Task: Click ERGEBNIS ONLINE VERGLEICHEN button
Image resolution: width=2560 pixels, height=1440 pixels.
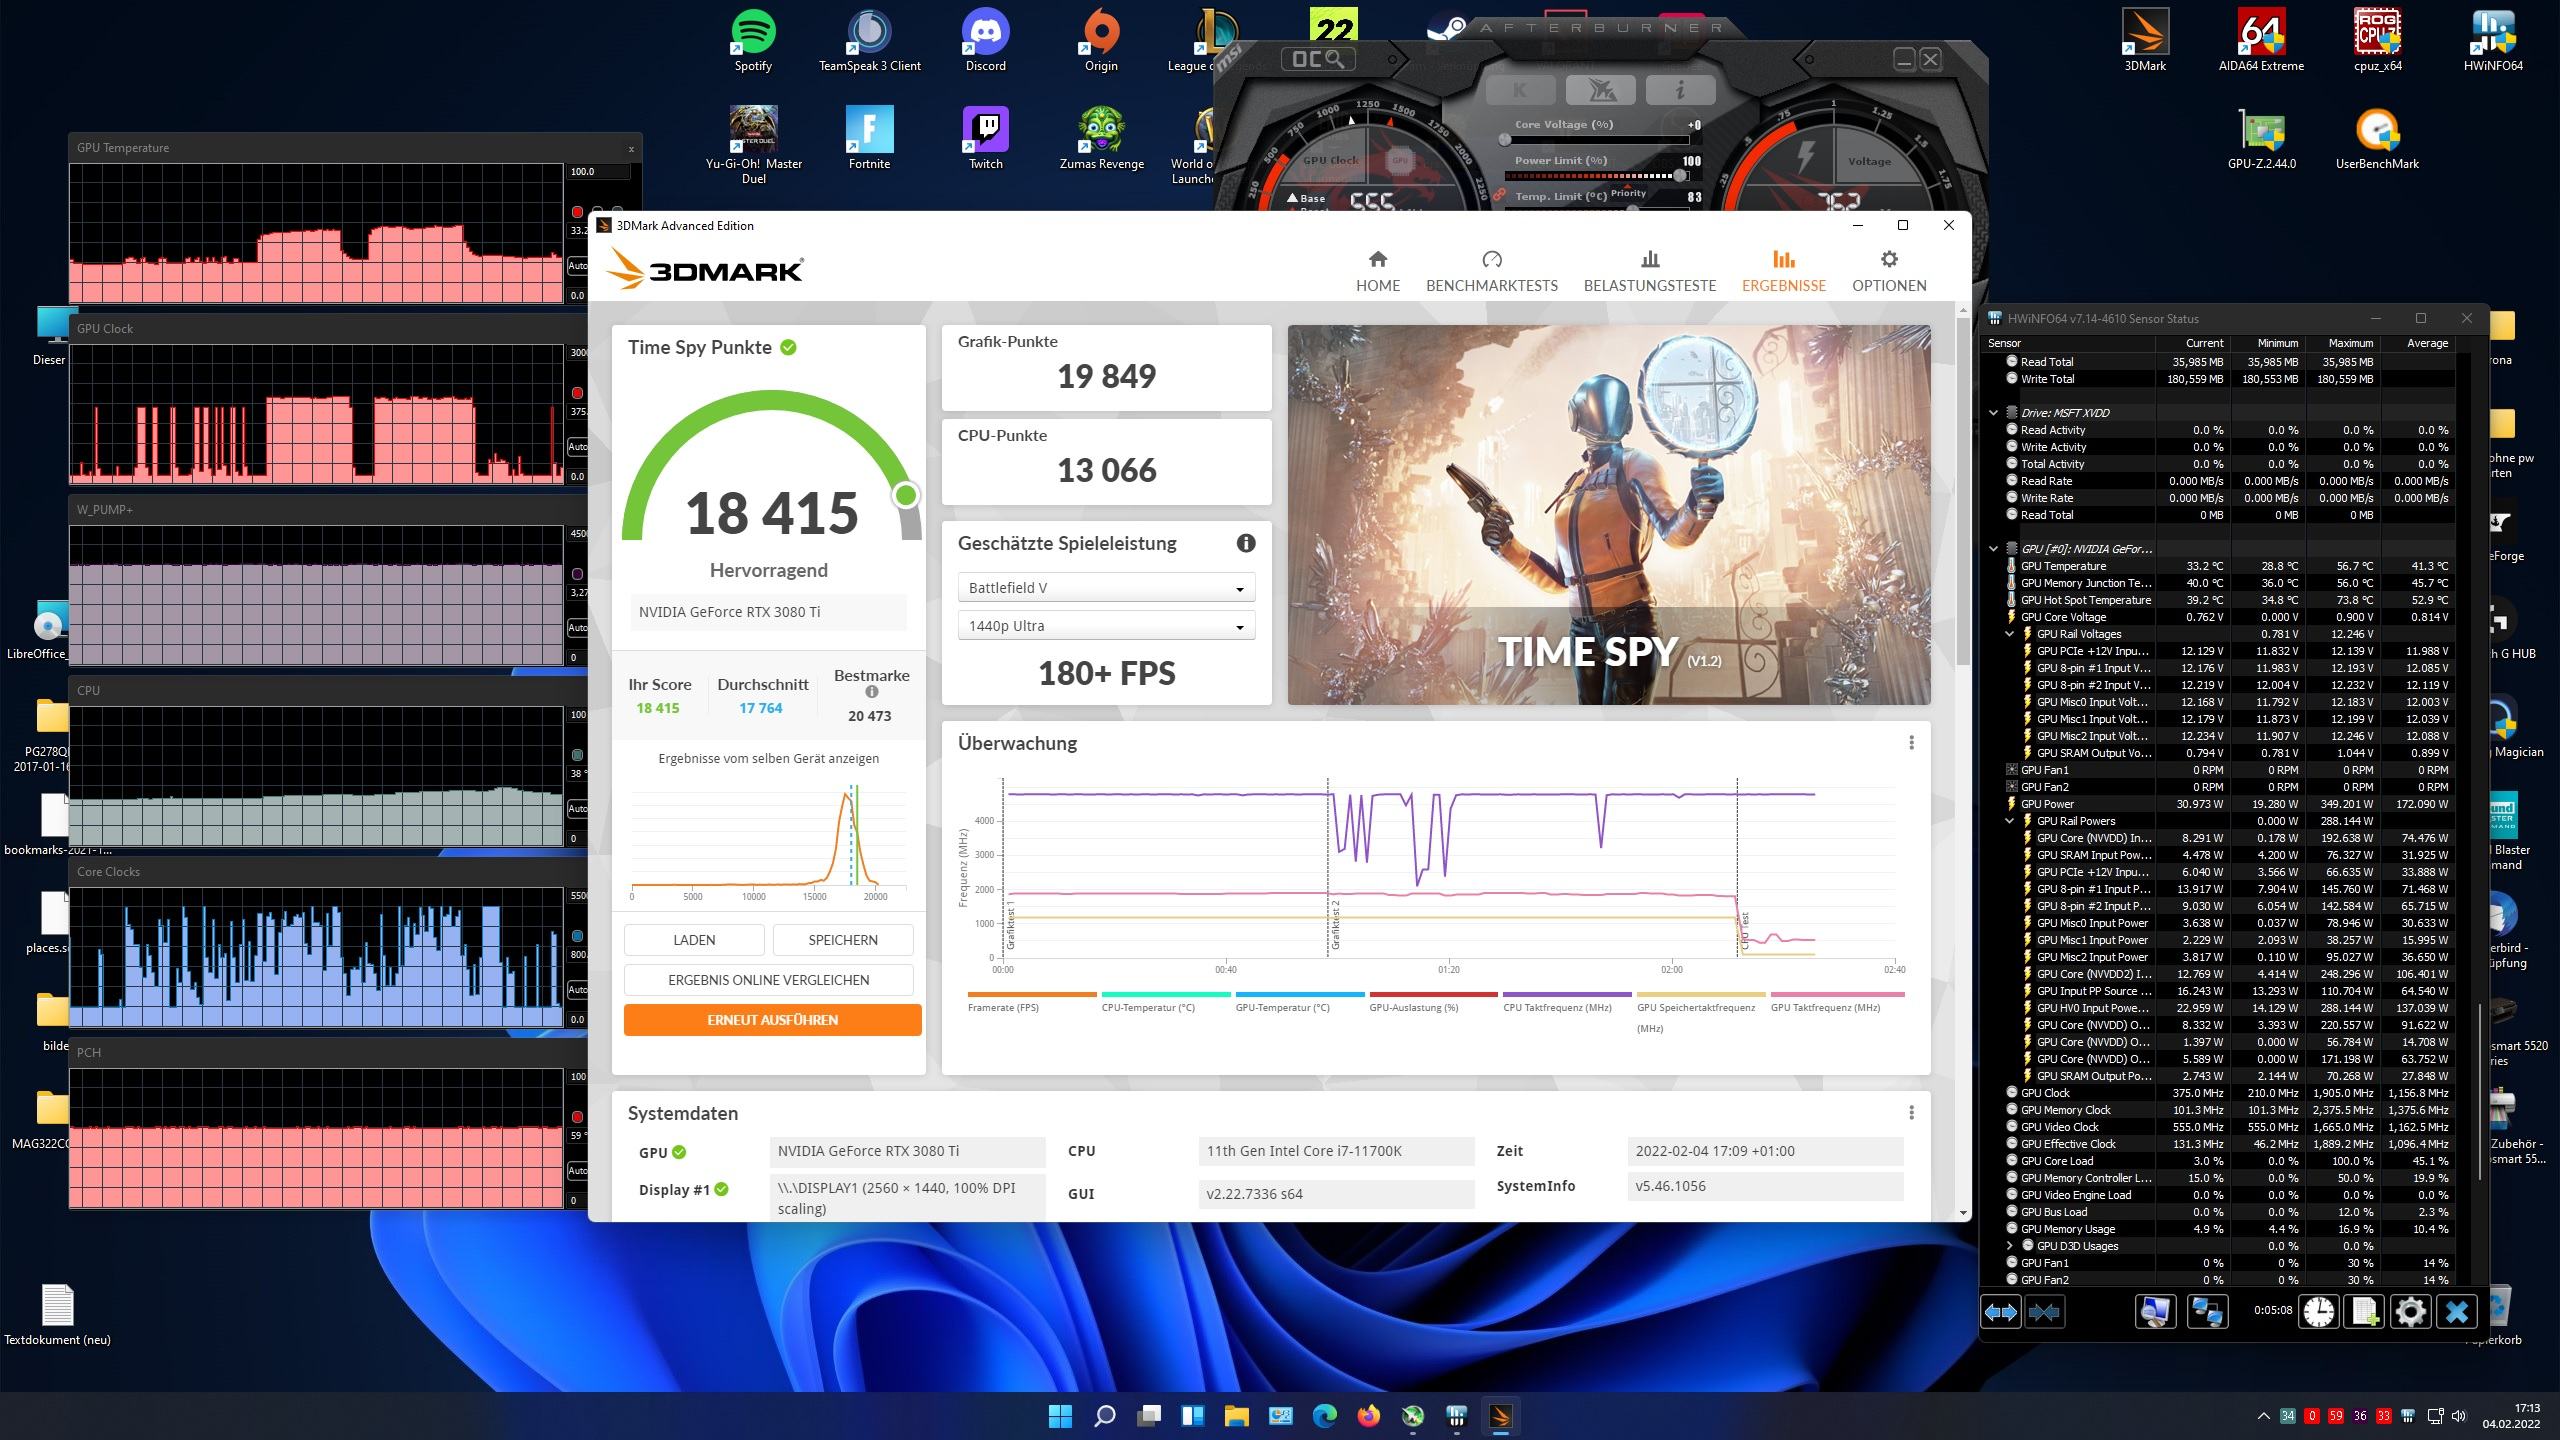Action: click(x=768, y=980)
